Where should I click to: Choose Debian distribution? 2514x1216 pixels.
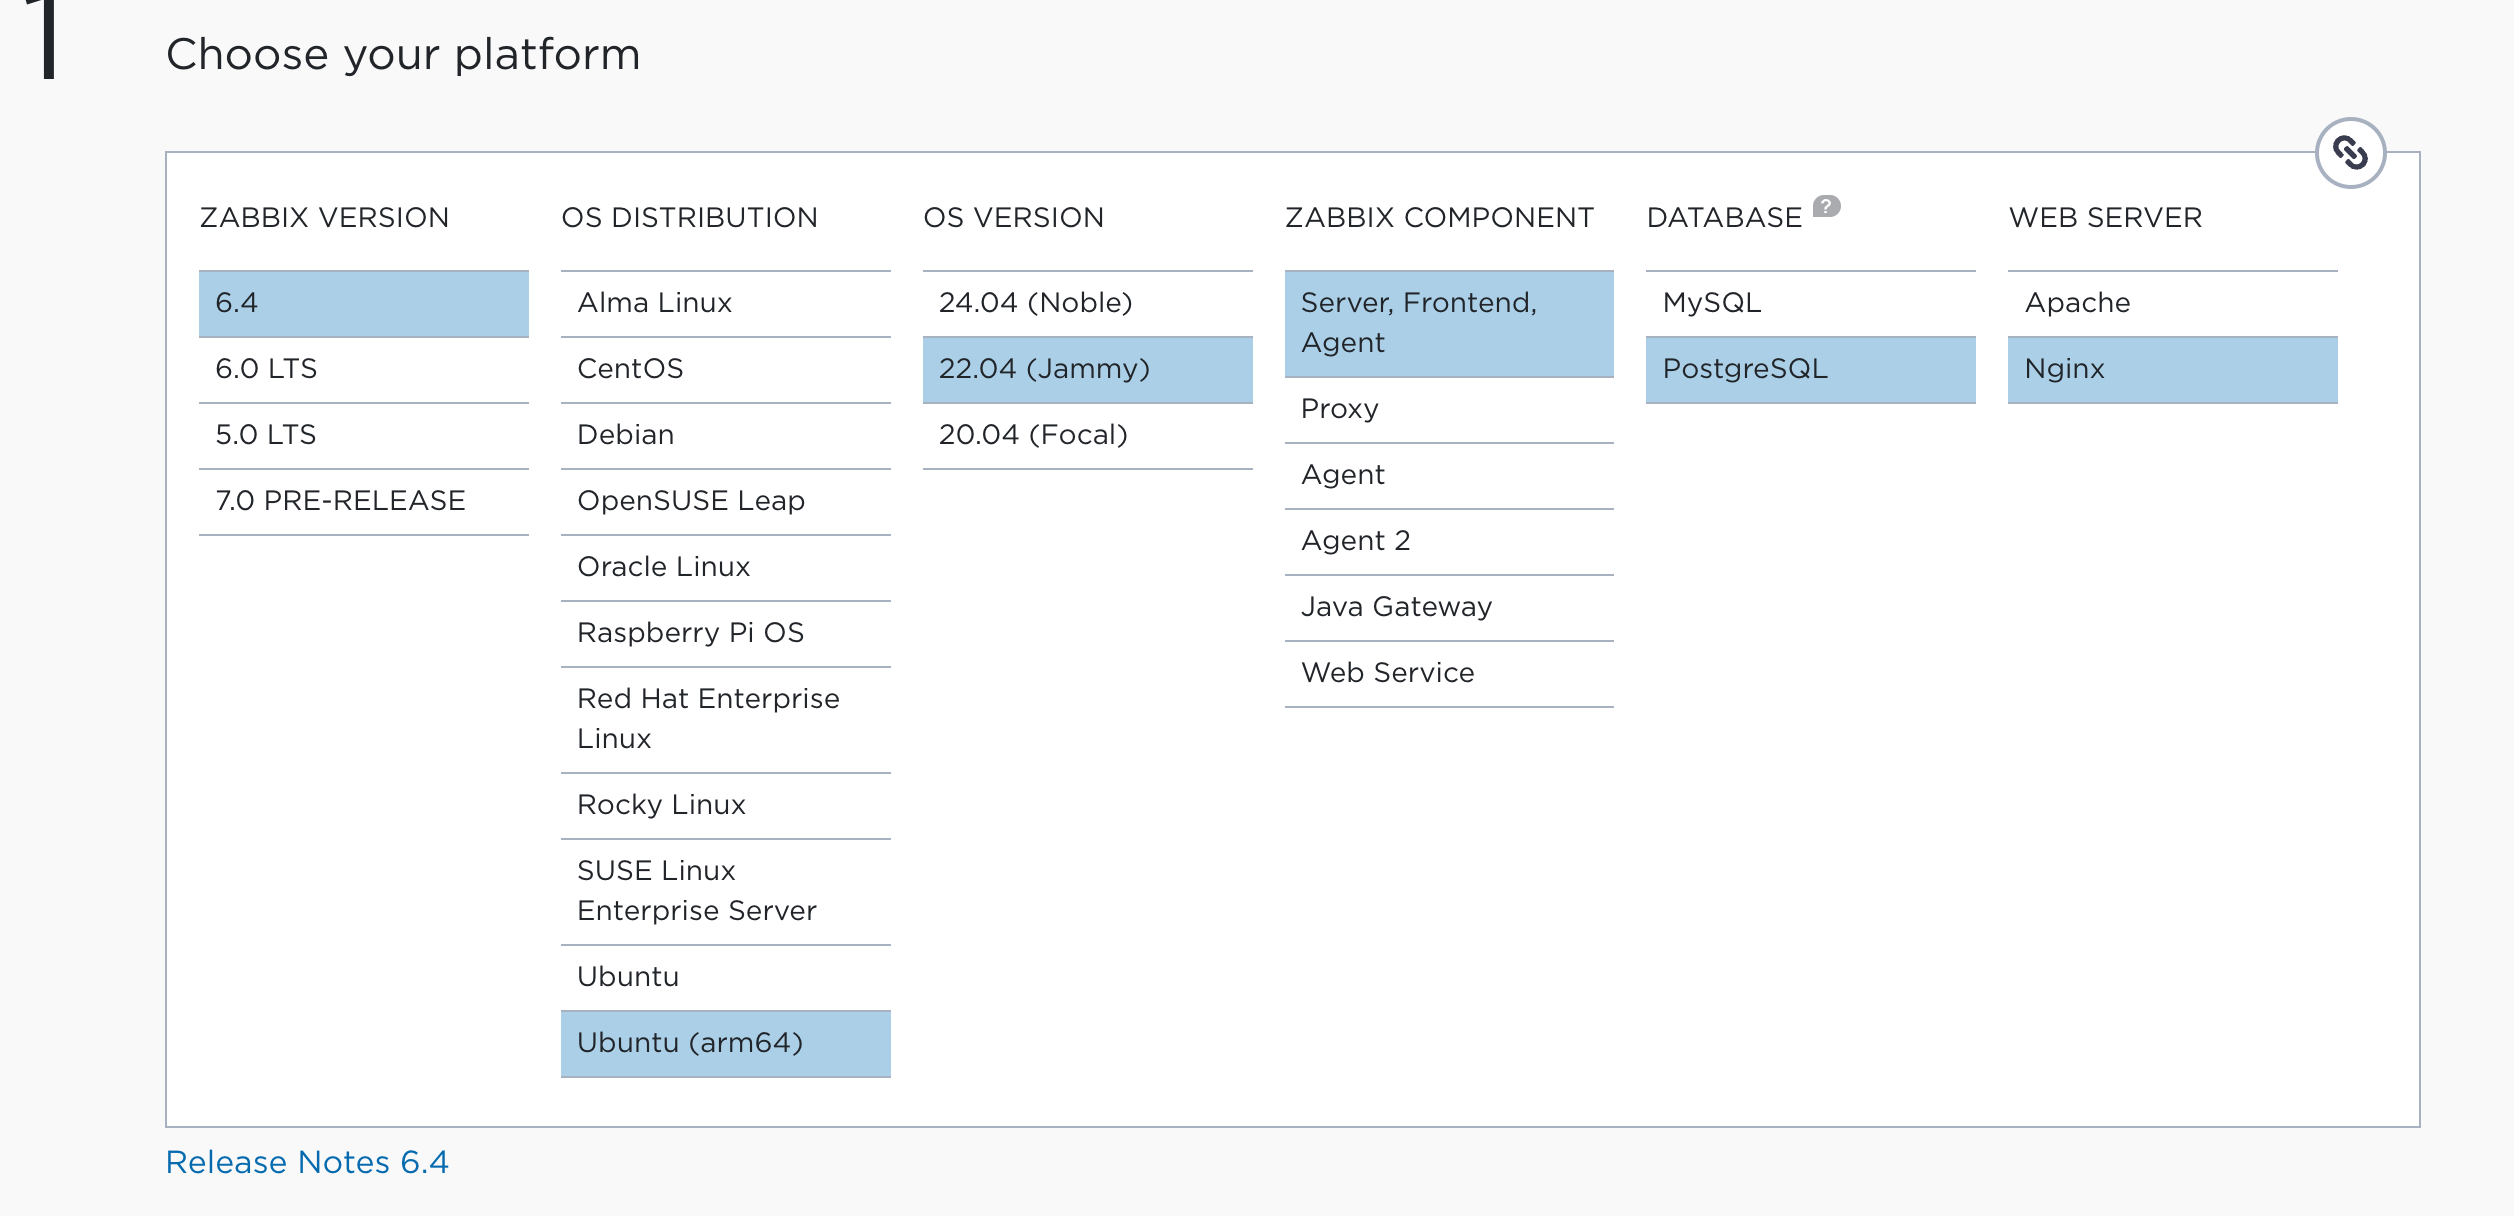[x=726, y=436]
